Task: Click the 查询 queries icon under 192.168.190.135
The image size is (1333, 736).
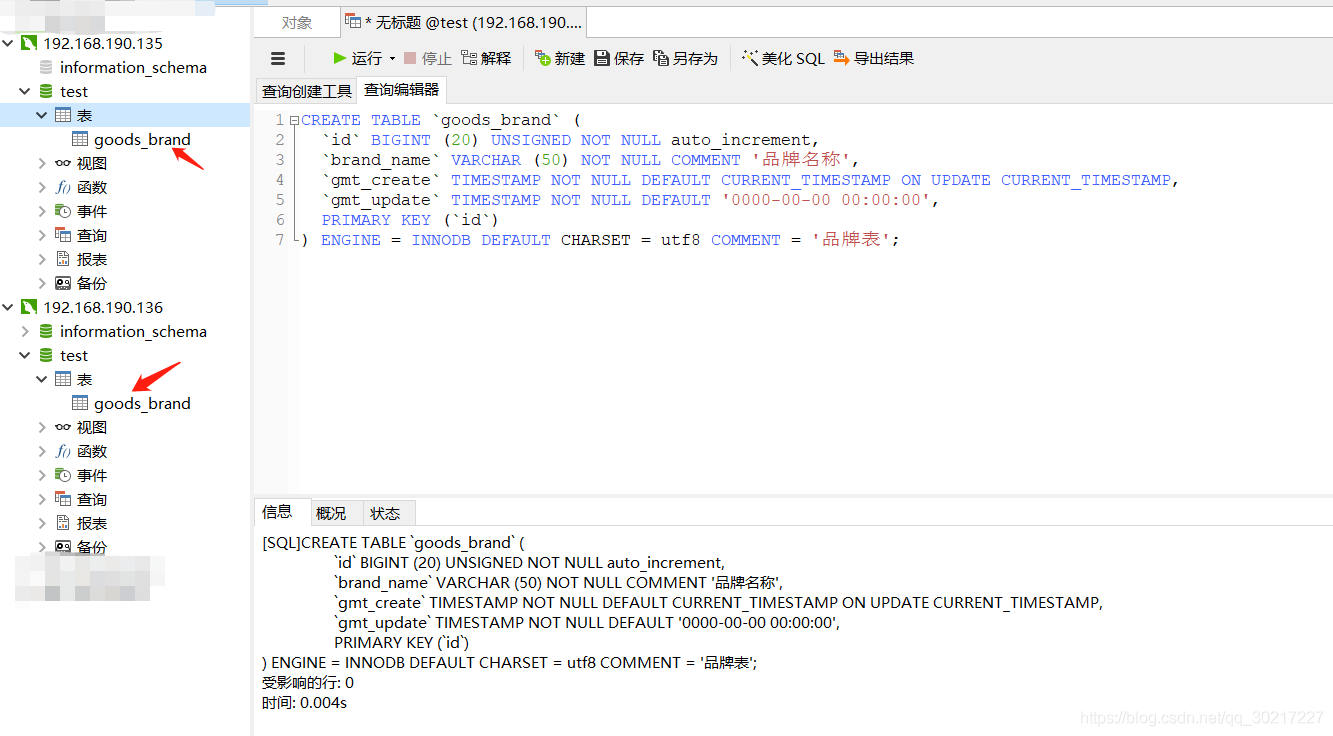Action: click(x=63, y=236)
